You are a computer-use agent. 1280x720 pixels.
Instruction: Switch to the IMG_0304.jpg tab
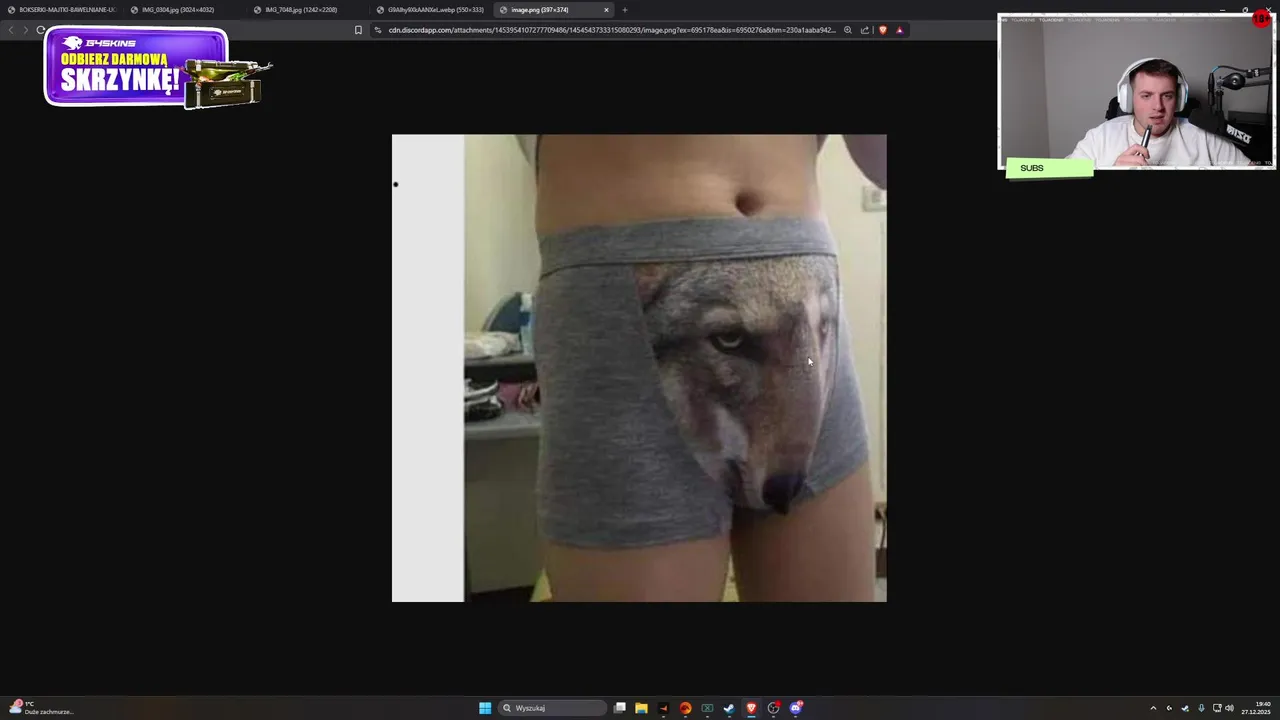(185, 10)
